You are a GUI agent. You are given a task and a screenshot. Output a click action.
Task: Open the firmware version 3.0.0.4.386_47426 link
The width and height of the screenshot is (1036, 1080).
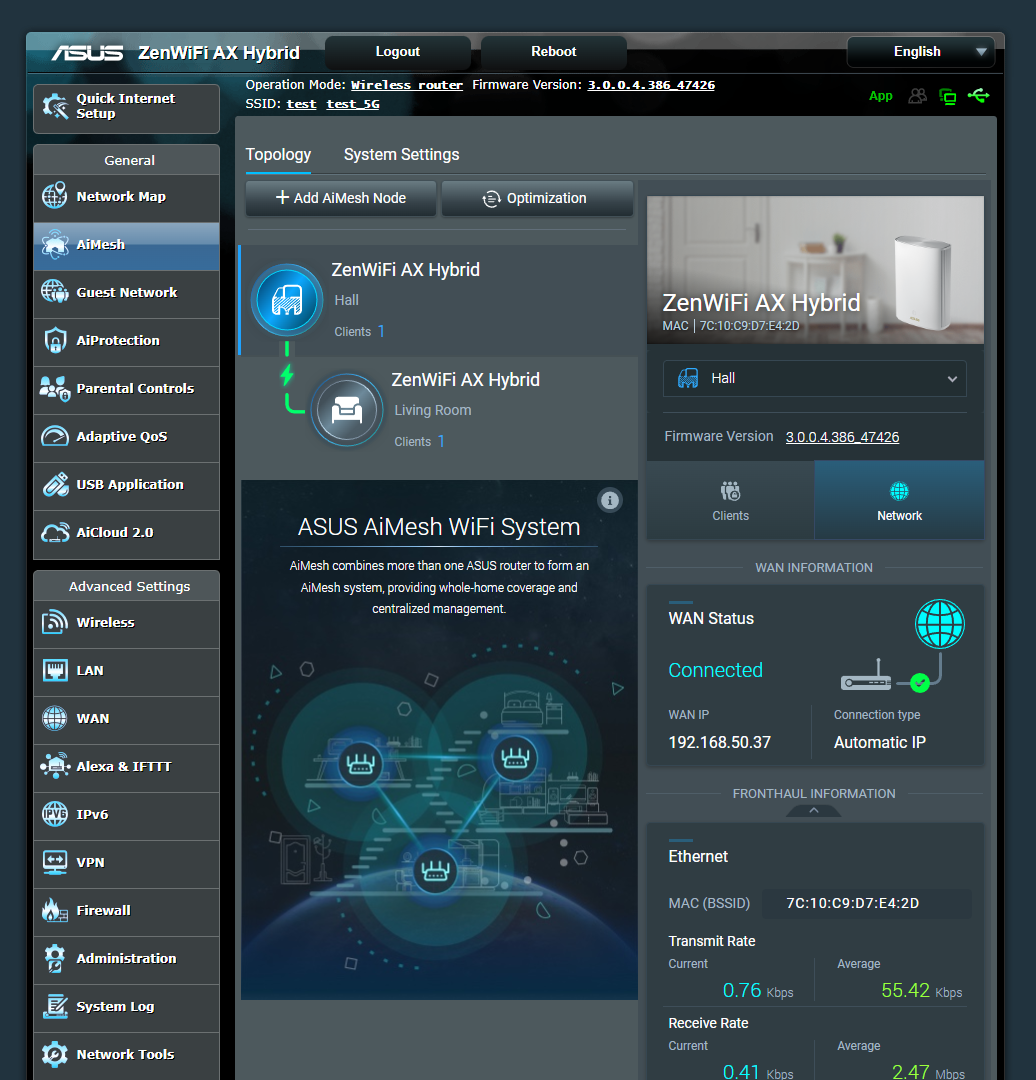(x=651, y=84)
